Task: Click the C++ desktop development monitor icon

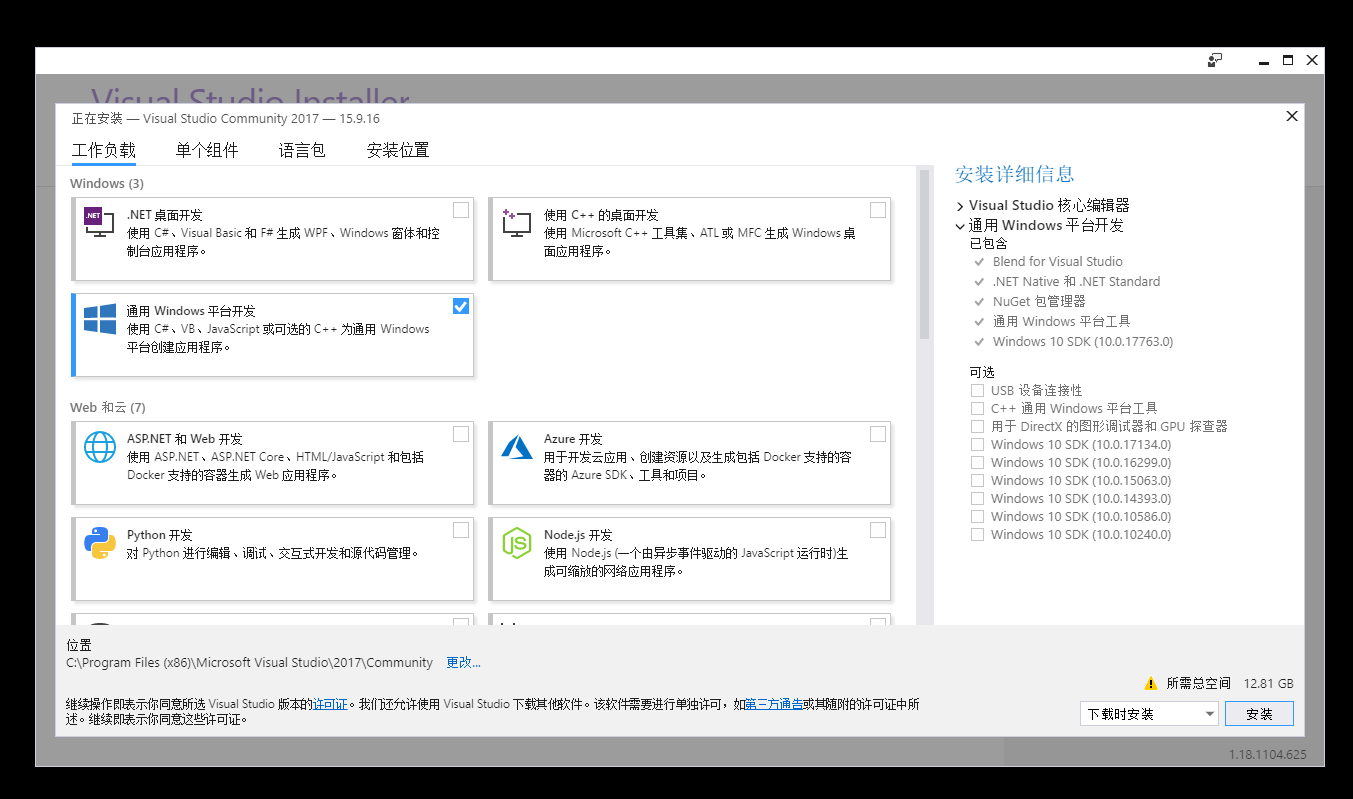Action: pyautogui.click(x=516, y=222)
